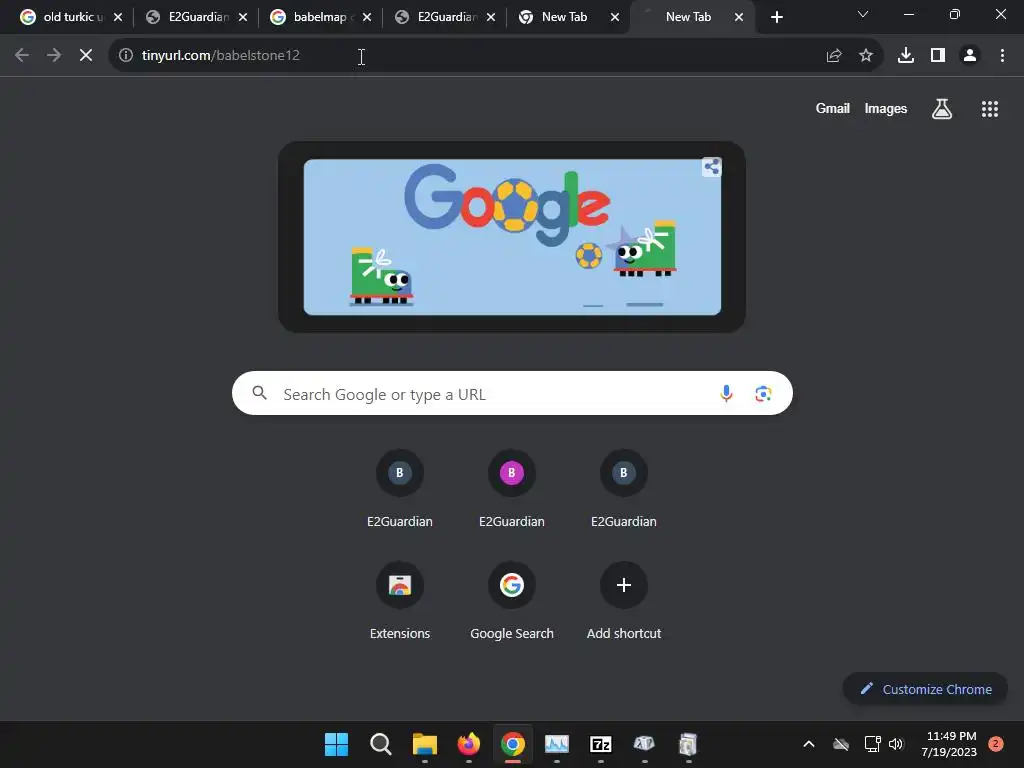Open the monitor graph app in taskbar
Image resolution: width=1024 pixels, height=768 pixels.
(x=556, y=744)
